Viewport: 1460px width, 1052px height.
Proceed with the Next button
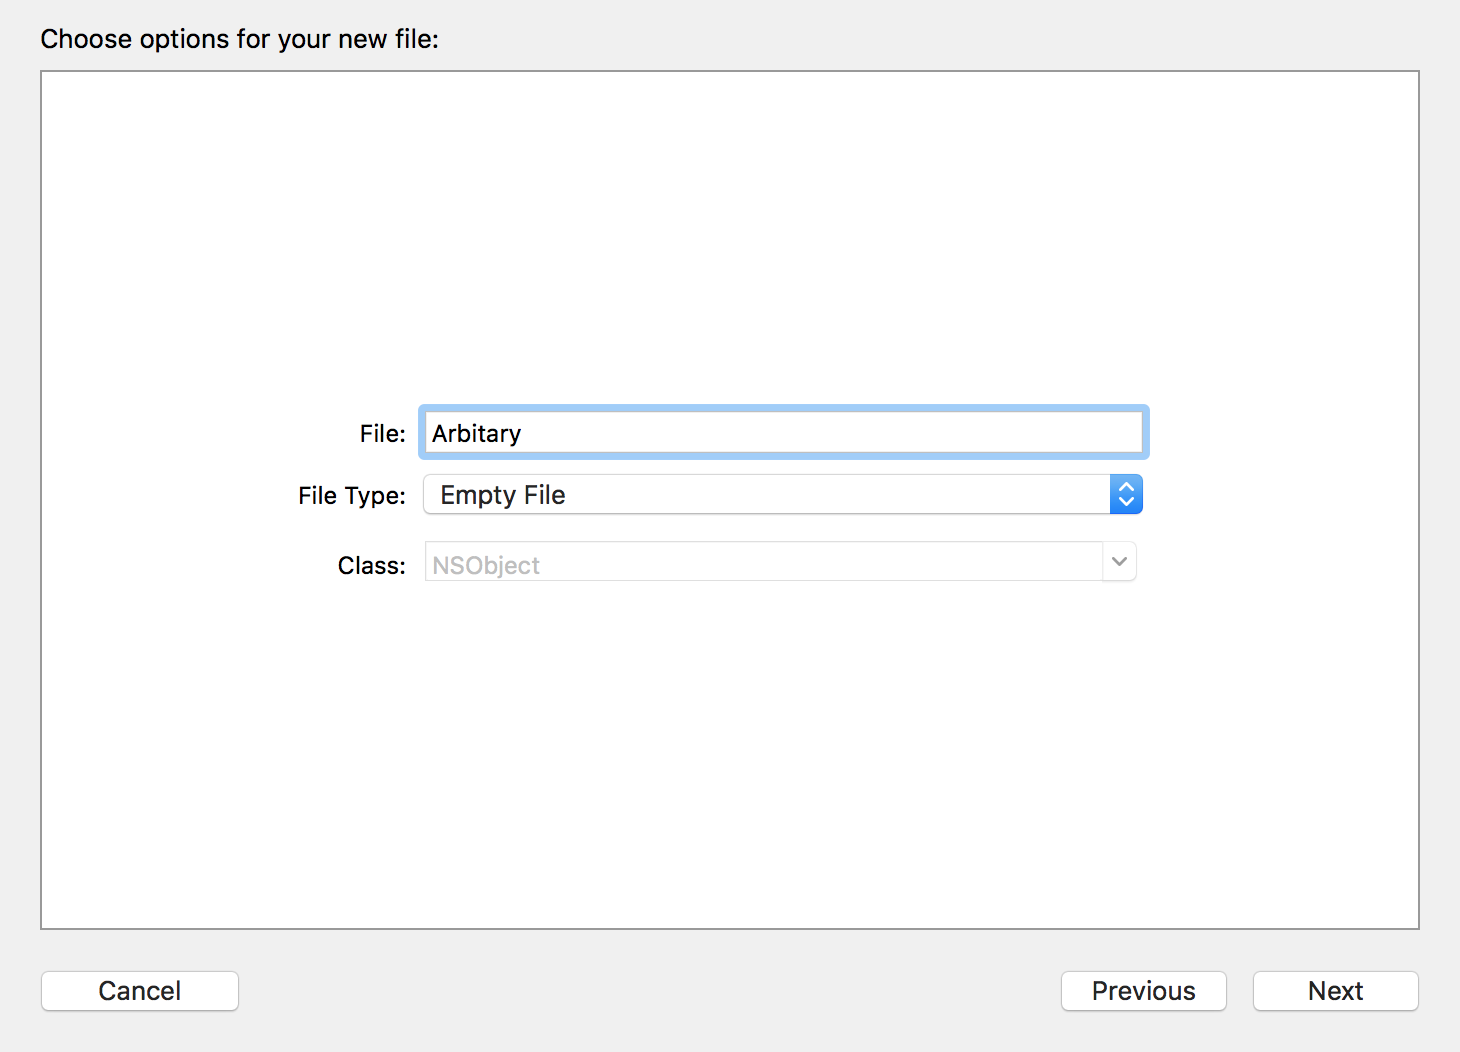[x=1335, y=991]
